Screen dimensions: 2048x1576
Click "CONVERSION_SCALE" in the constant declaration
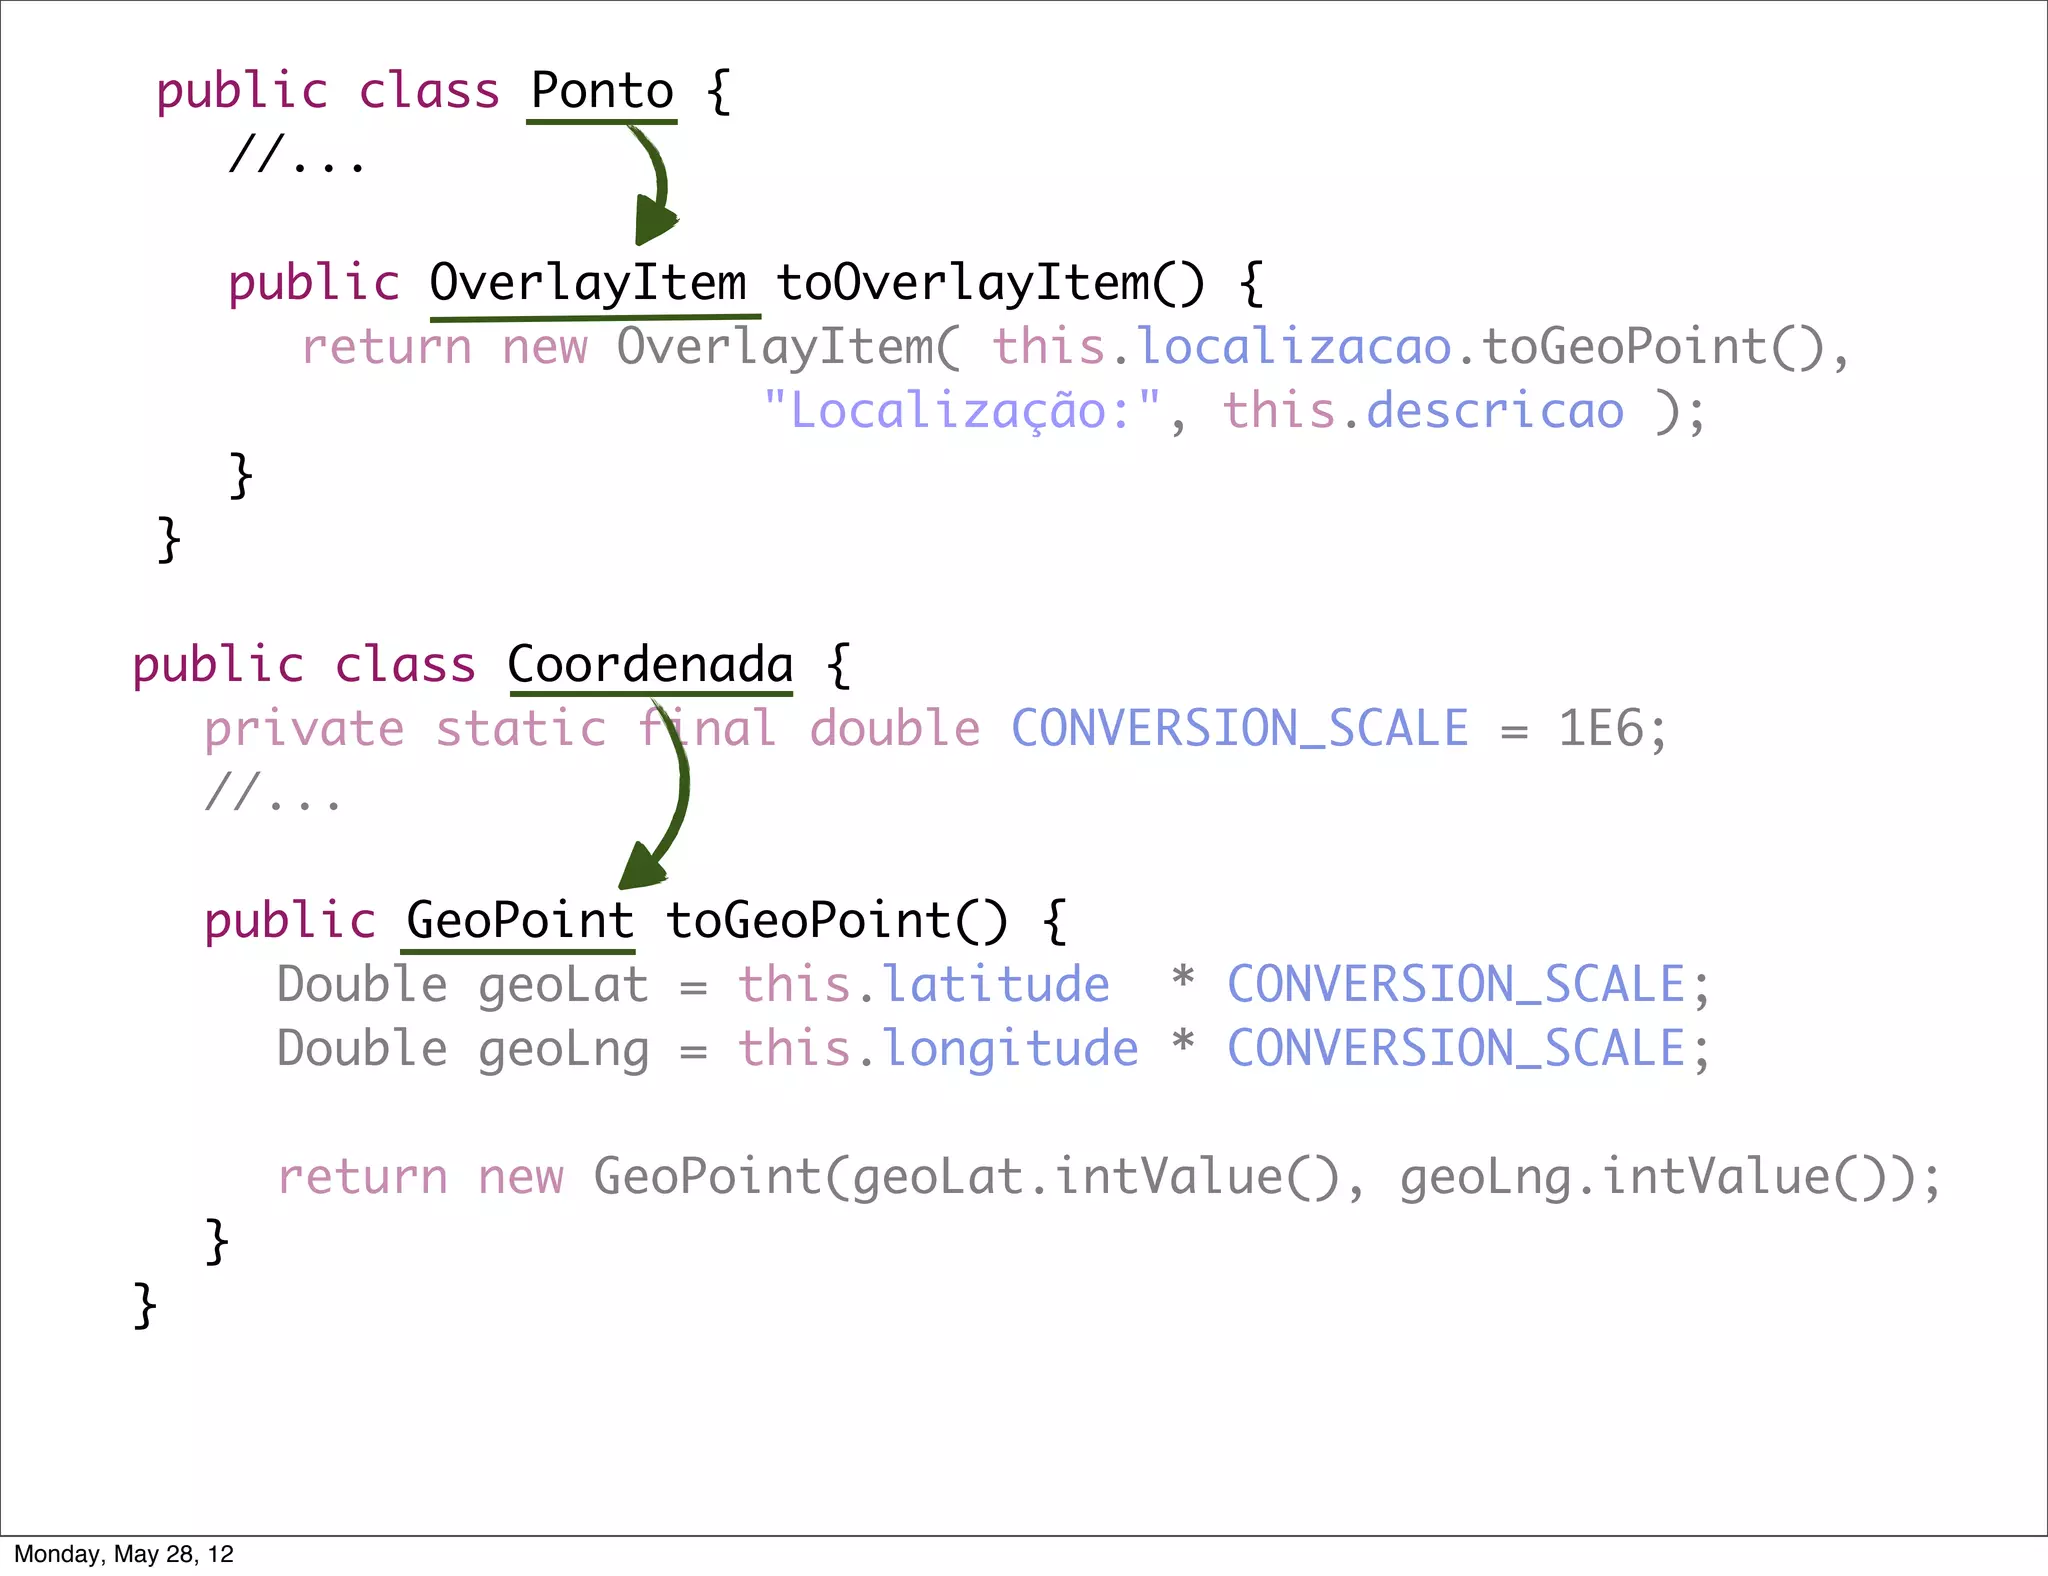coord(1240,729)
